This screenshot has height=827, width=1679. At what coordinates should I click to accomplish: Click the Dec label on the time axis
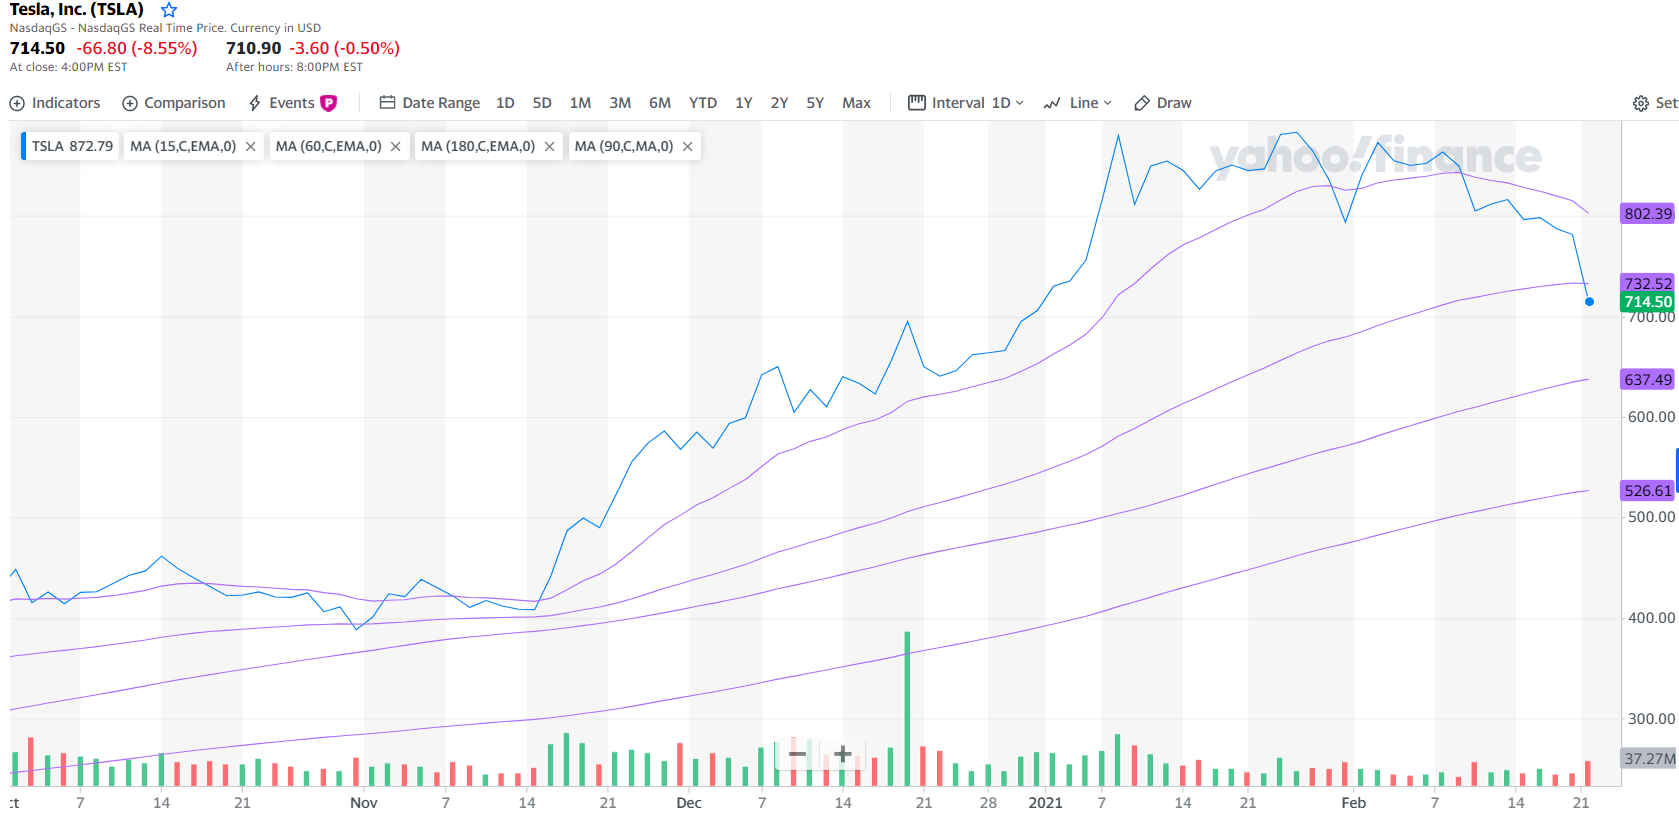[689, 803]
